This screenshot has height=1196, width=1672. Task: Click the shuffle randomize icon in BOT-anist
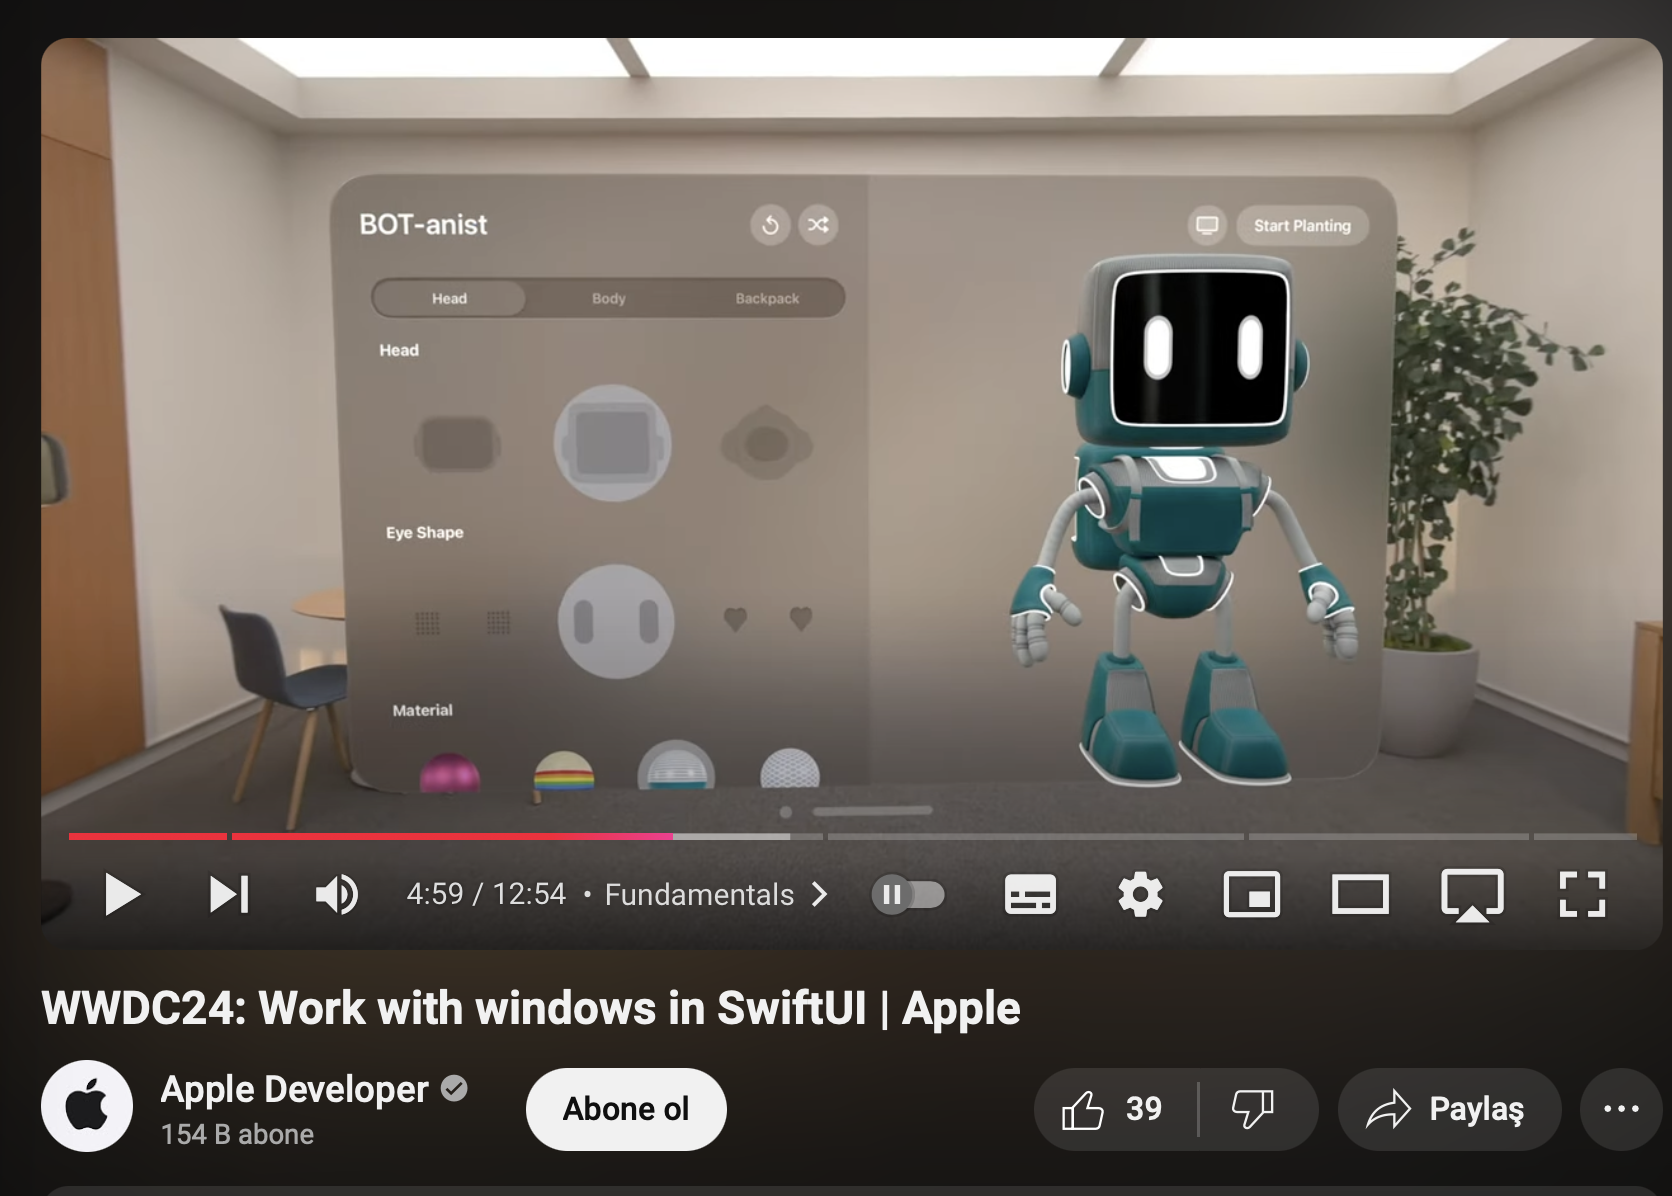tap(818, 225)
